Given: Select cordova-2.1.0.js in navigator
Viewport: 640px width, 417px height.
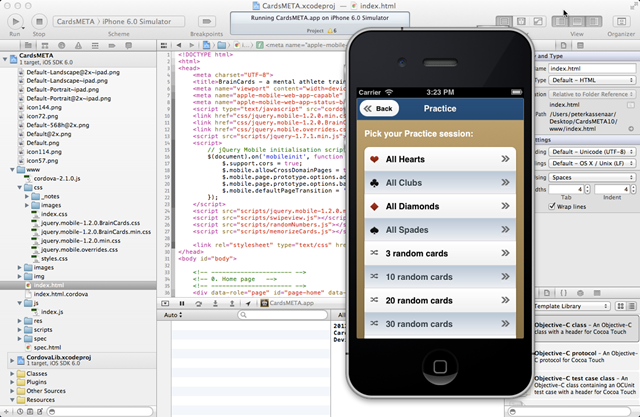Looking at the screenshot, I should point(57,178).
